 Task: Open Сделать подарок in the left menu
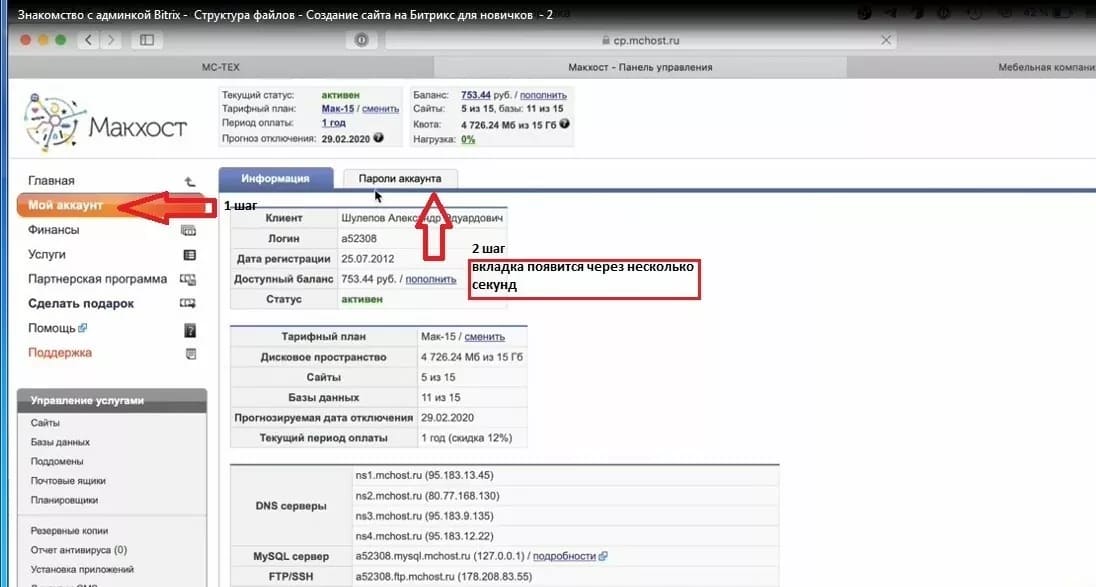tap(81, 303)
